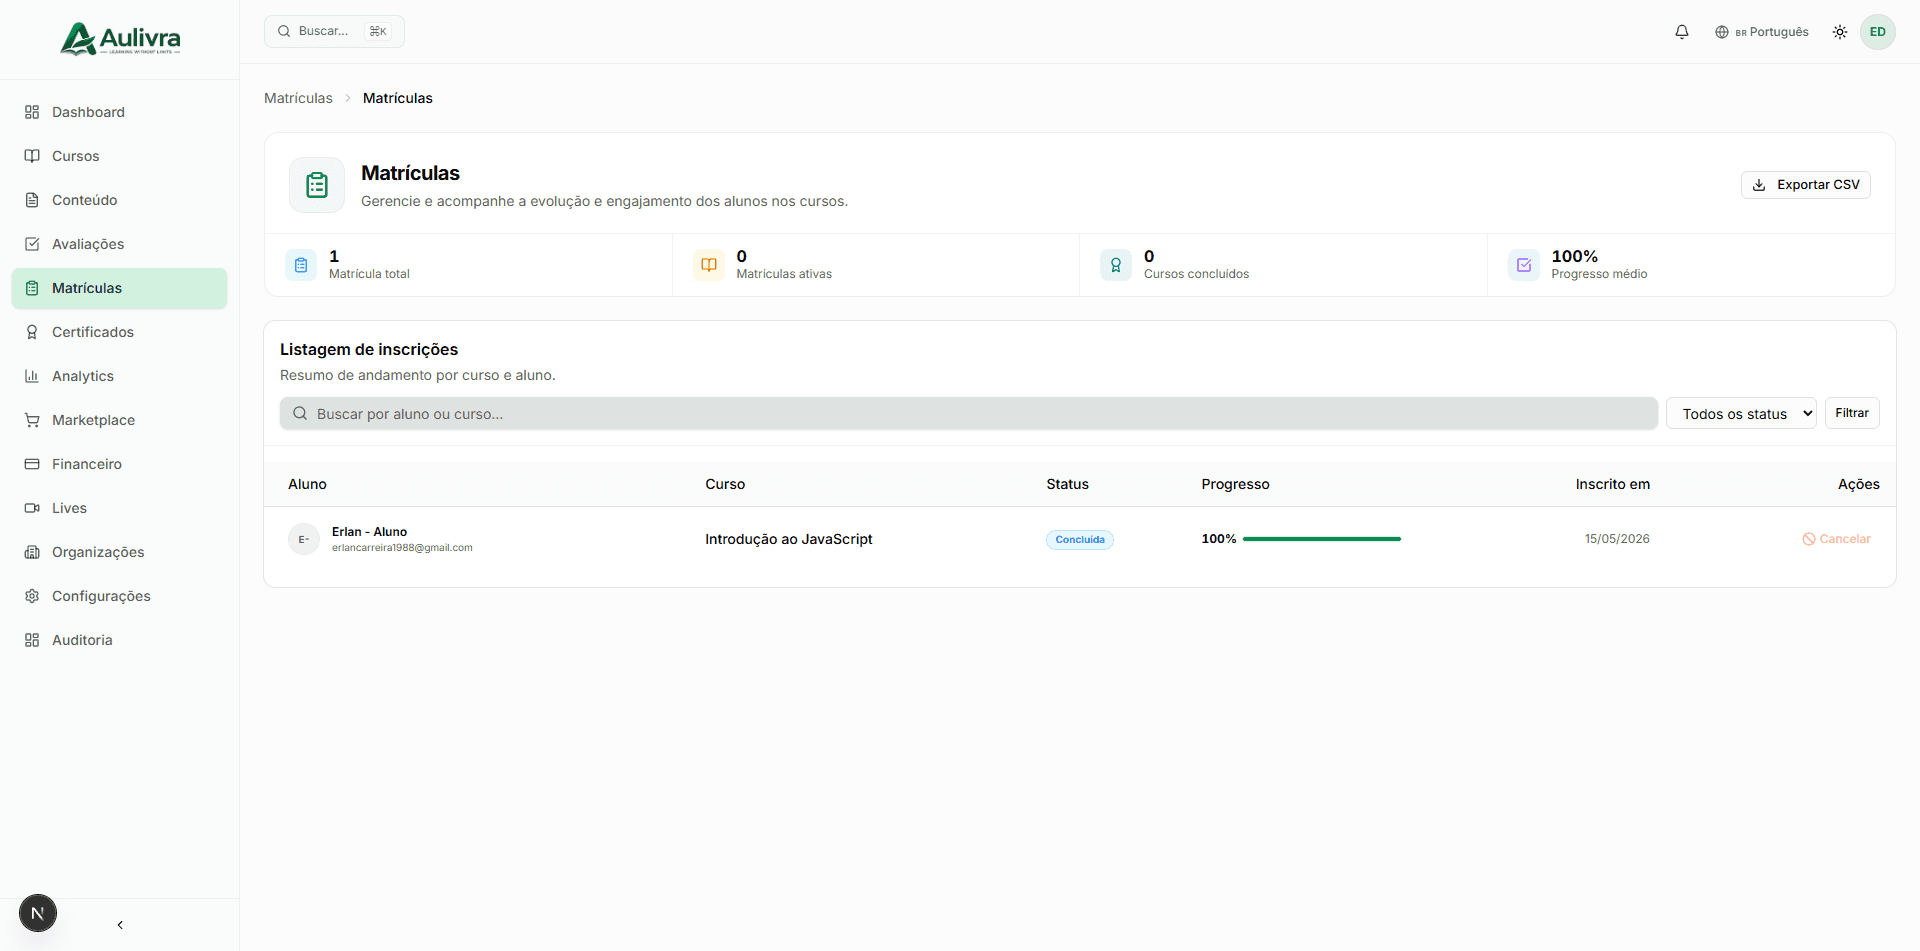This screenshot has height=951, width=1920.
Task: Click the Curso column header
Action: [725, 484]
